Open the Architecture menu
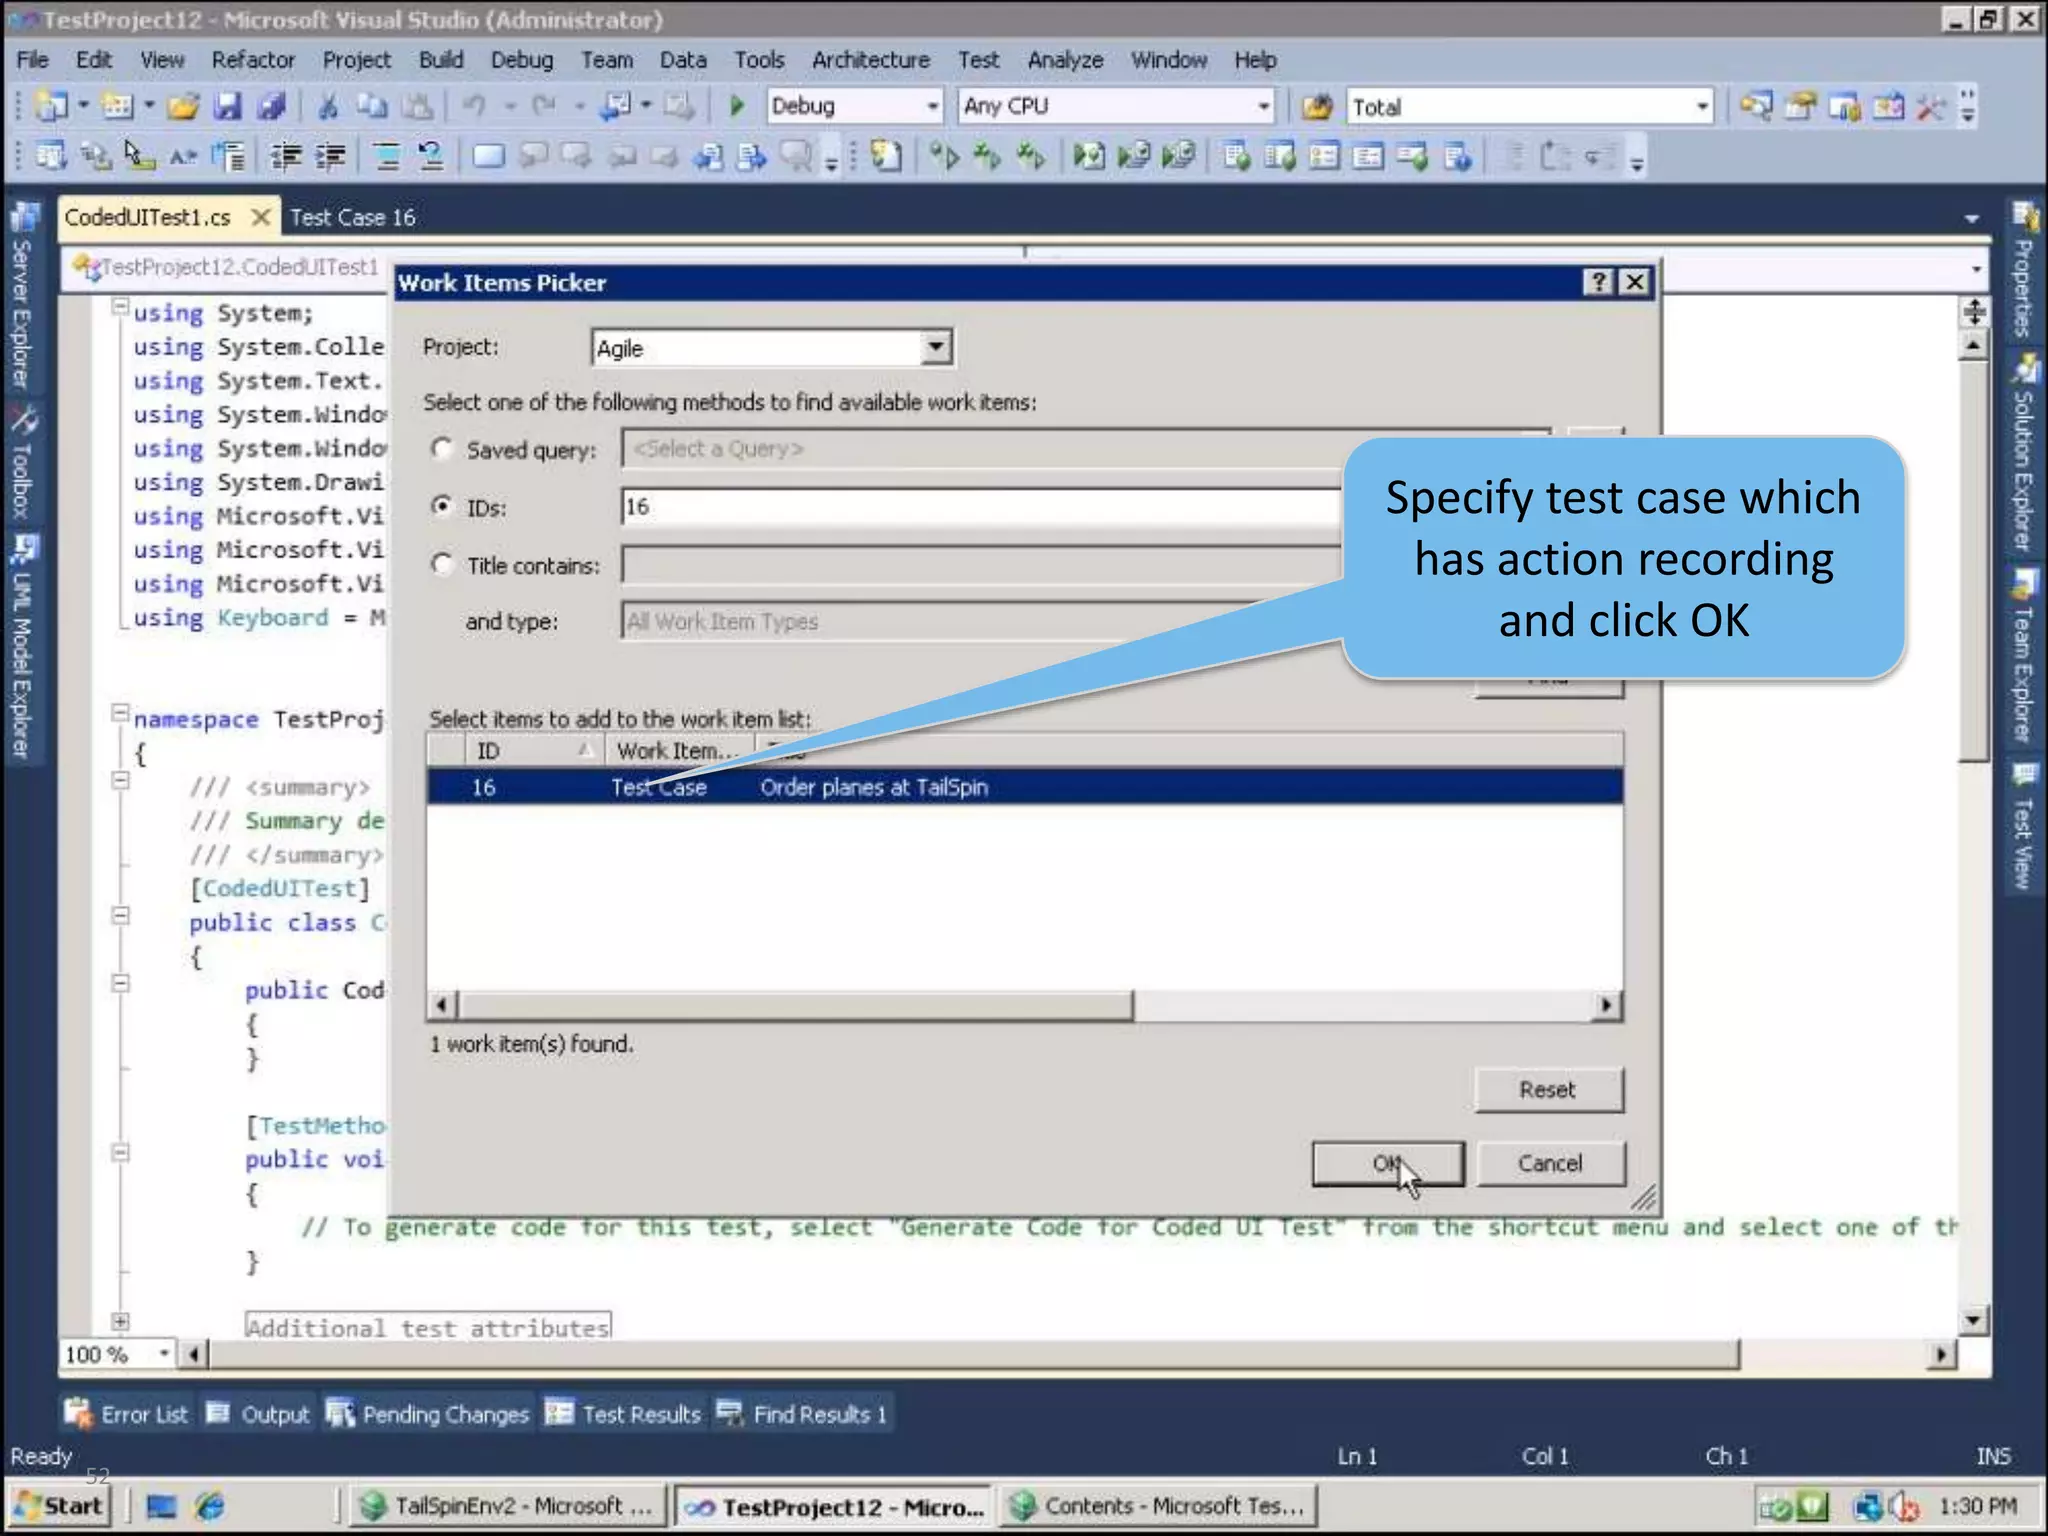2048x1536 pixels. 870,60
